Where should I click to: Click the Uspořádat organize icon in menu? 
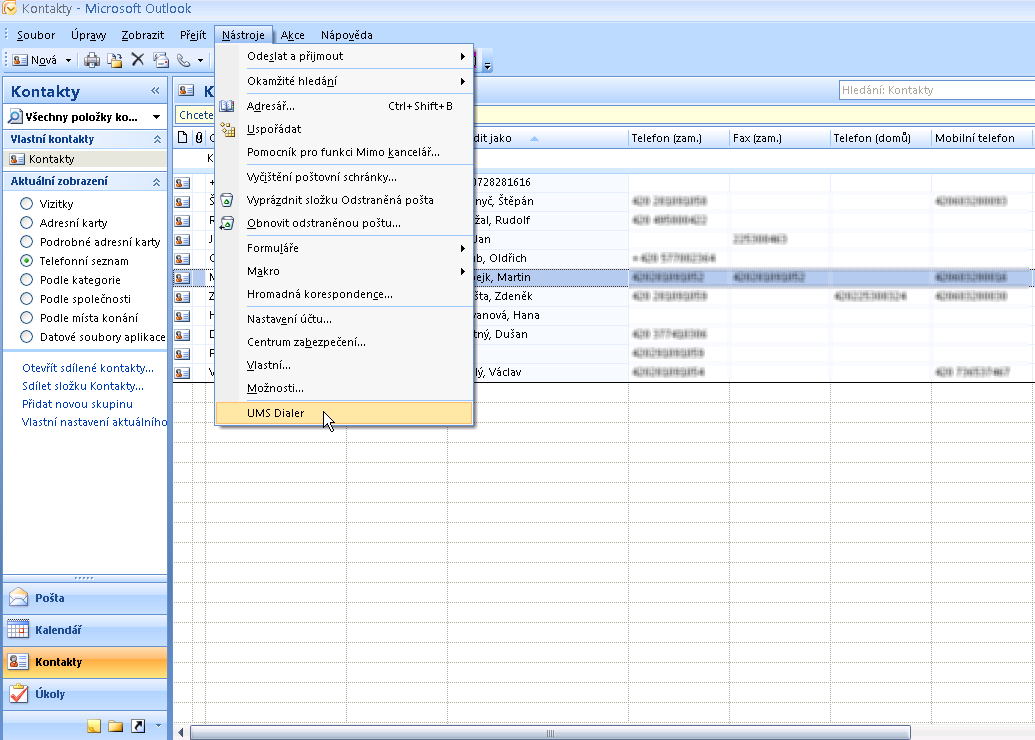(227, 129)
